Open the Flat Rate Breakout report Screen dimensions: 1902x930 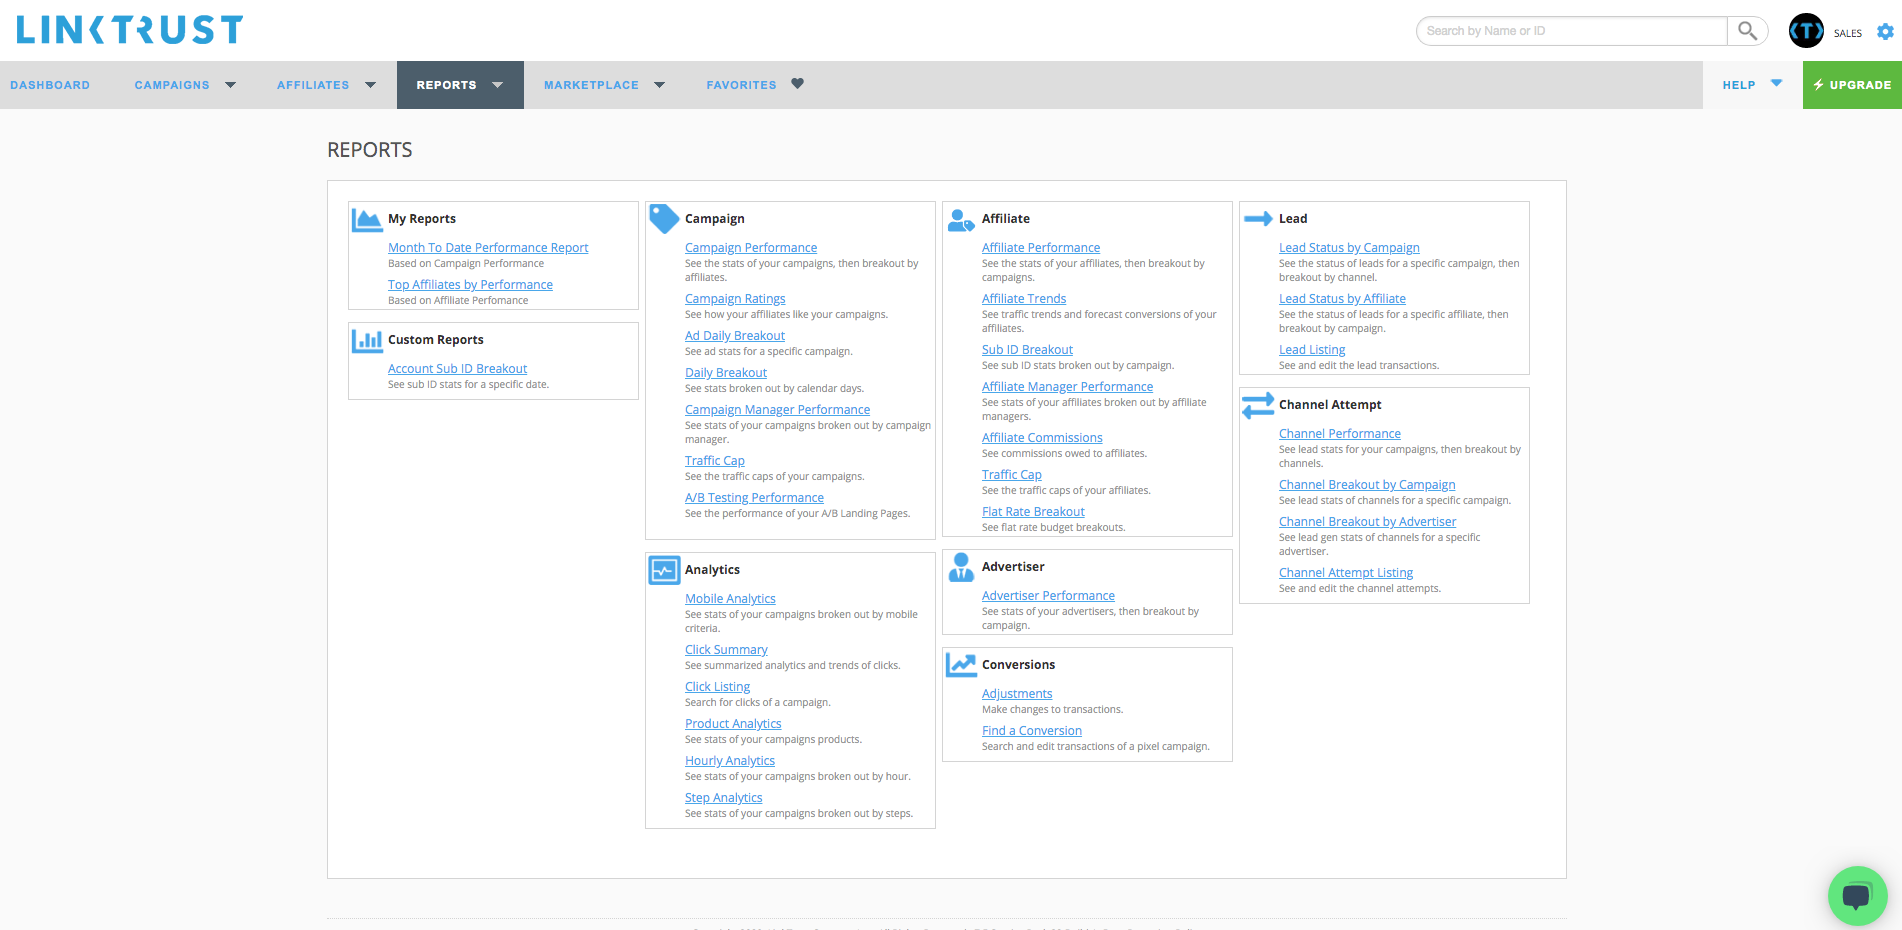1033,512
